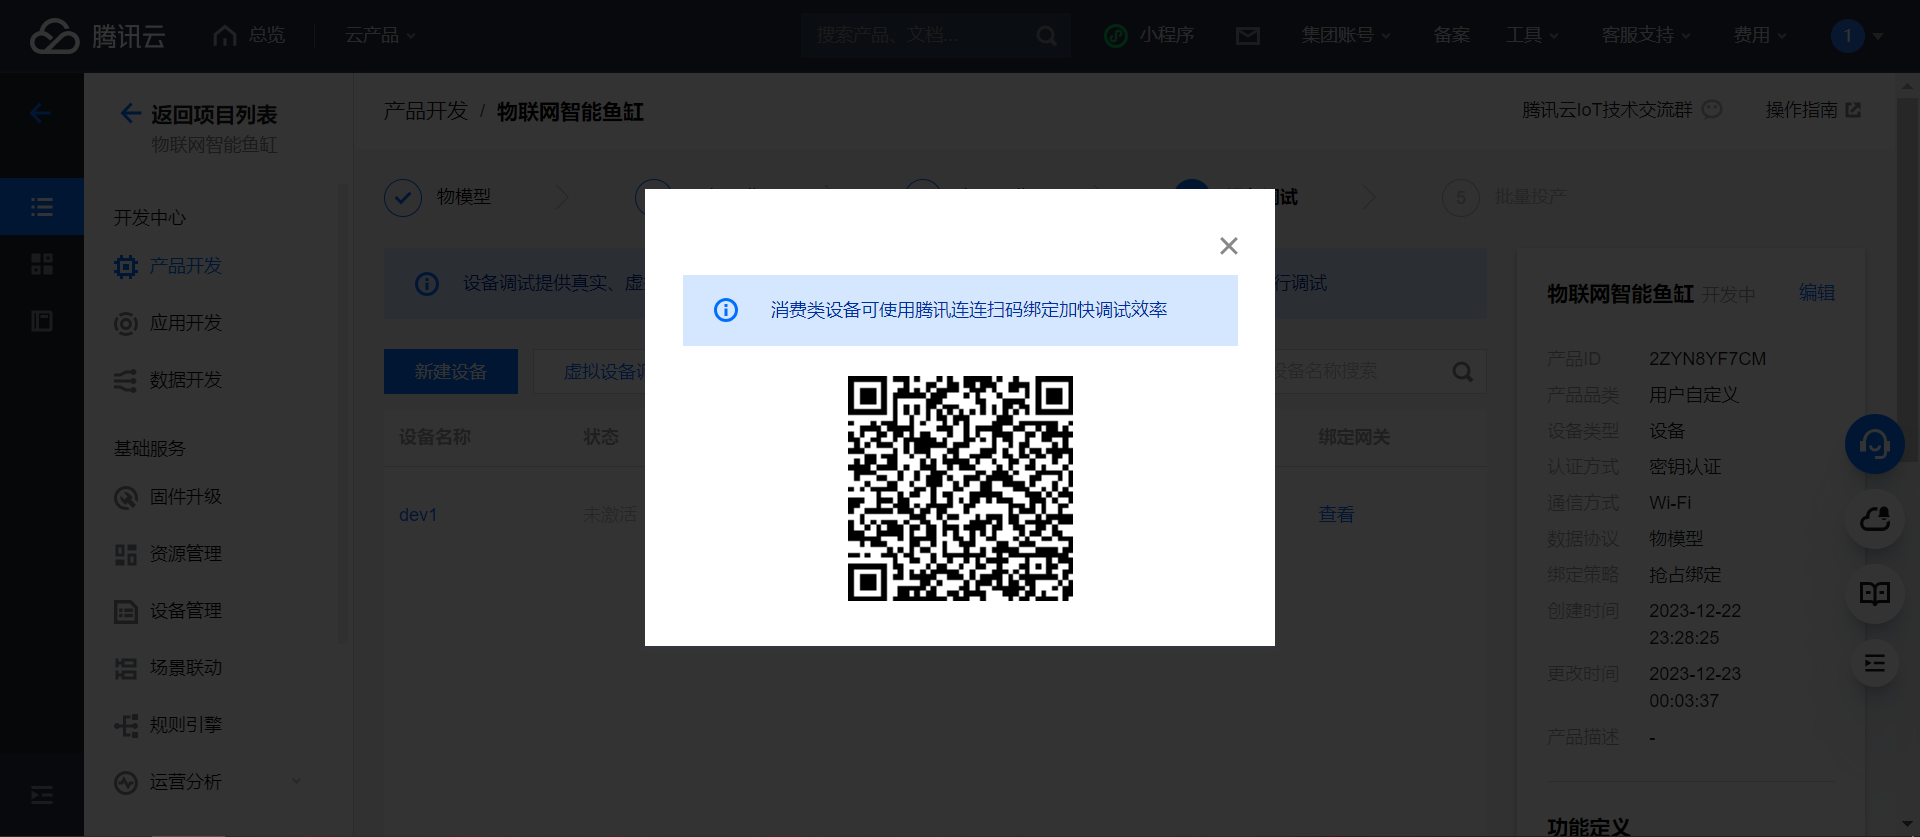Screen dimensions: 1920x837
Task: Click 编辑 link in product panel
Action: (1817, 293)
